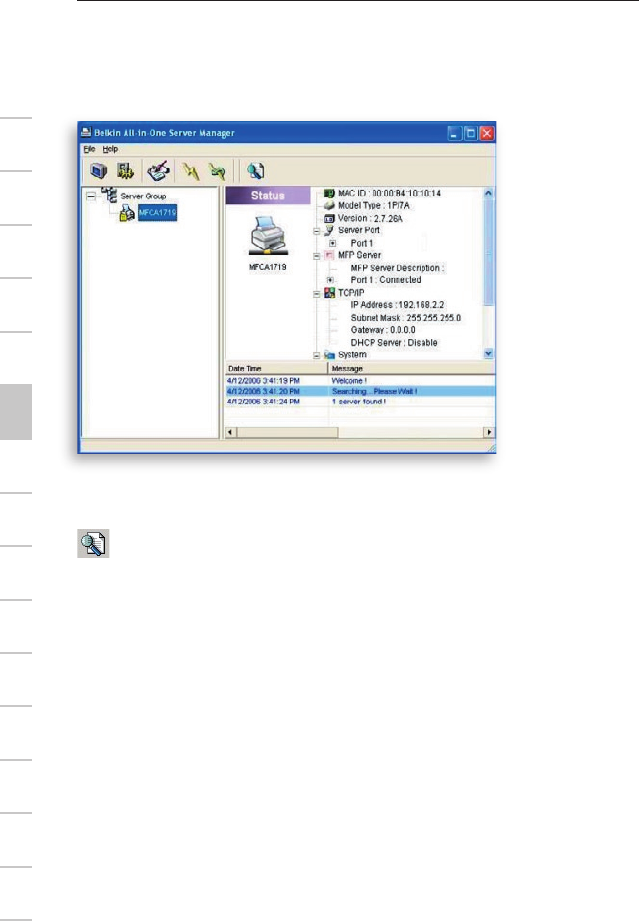This screenshot has width=639, height=921.
Task: Maximize the Server Manager window
Action: point(470,134)
